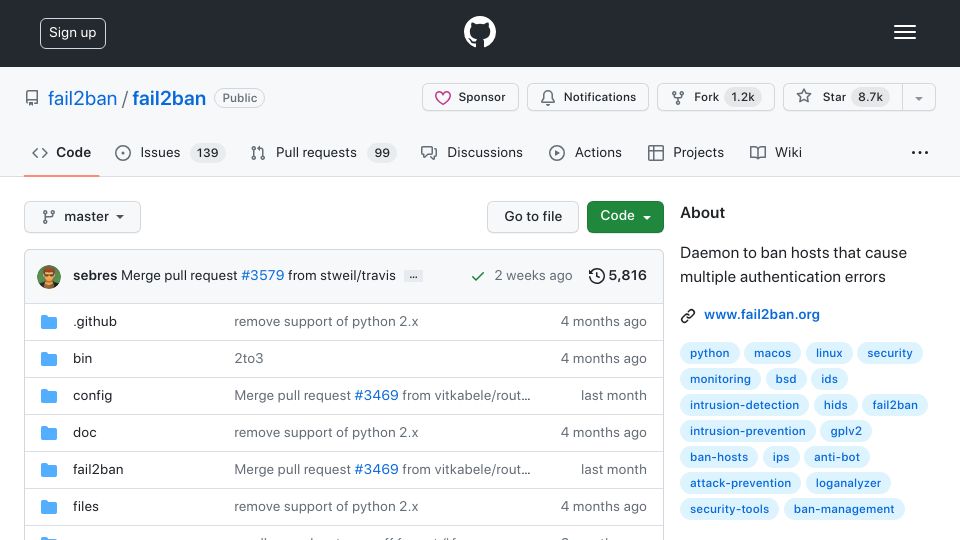Screen dimensions: 960x540
Task: Fork the repository
Action: click(x=716, y=97)
